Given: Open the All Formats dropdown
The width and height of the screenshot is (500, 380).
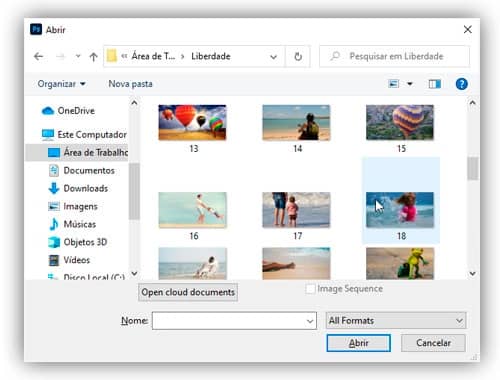Looking at the screenshot, I should click(396, 321).
